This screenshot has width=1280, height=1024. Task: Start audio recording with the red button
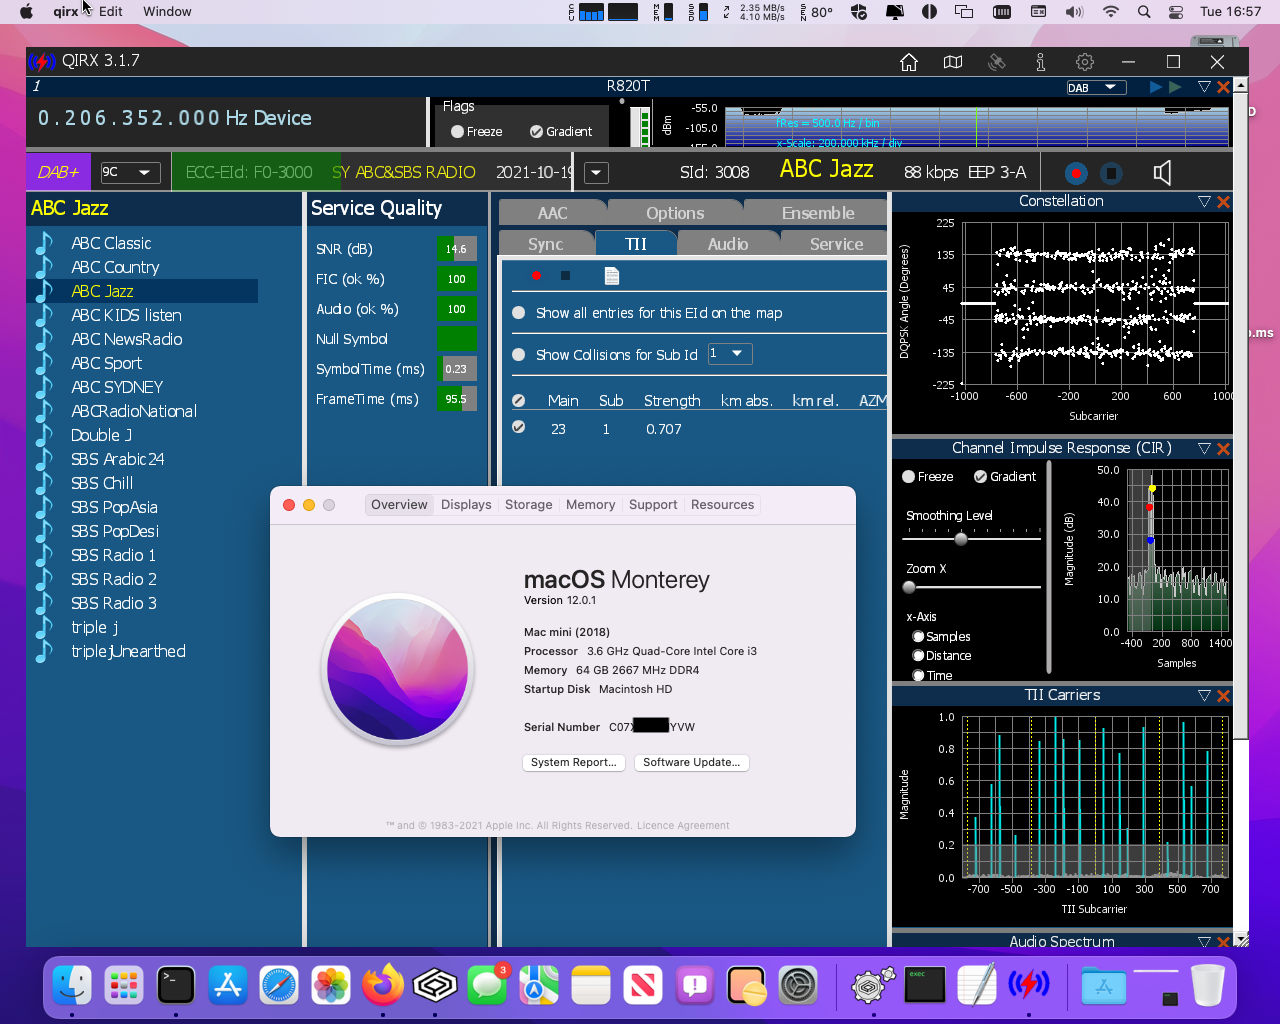coord(1076,173)
